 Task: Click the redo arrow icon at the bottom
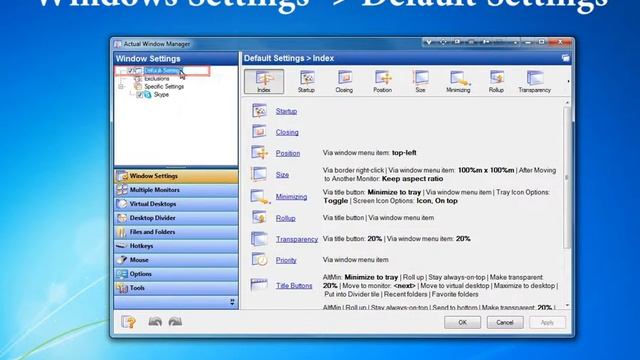176,322
